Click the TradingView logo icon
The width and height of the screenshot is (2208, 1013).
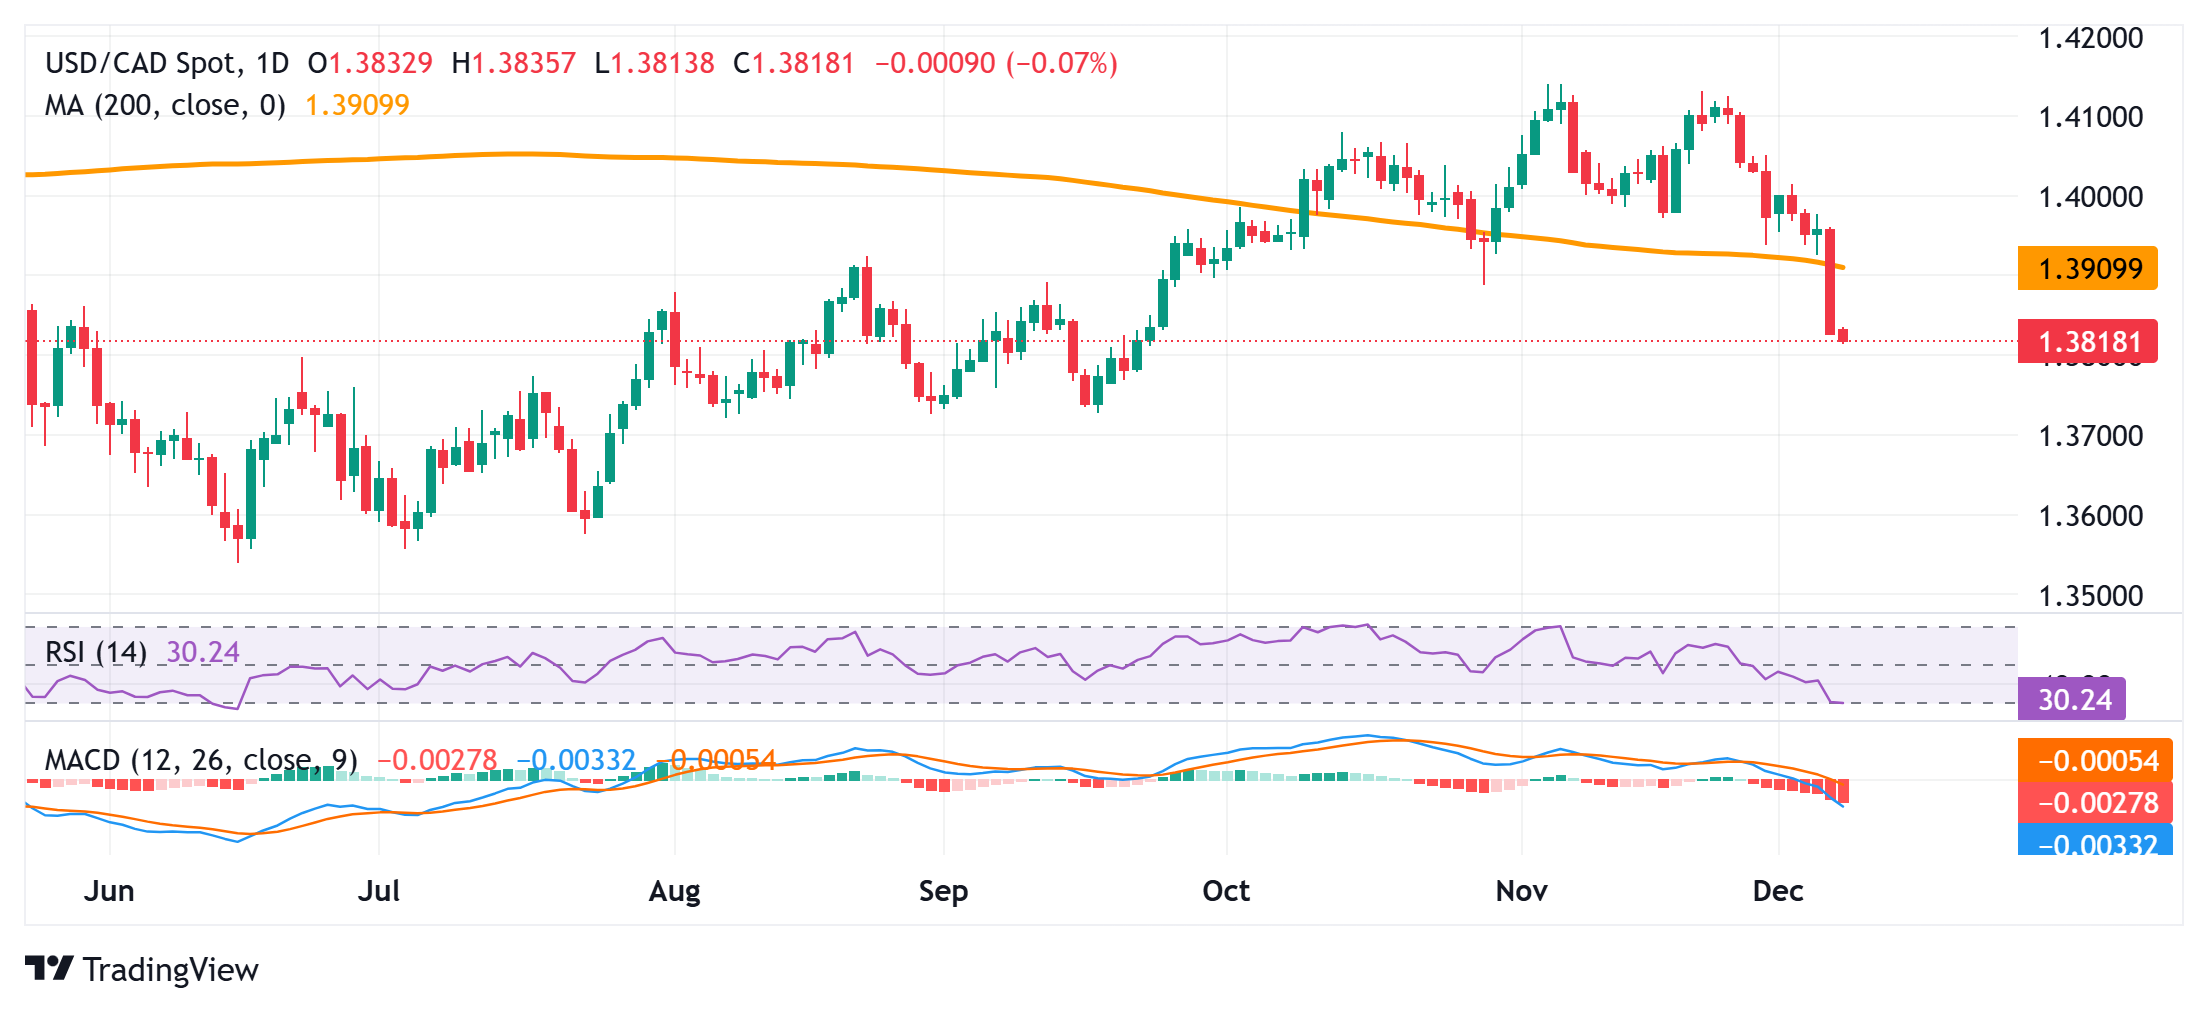tap(48, 968)
